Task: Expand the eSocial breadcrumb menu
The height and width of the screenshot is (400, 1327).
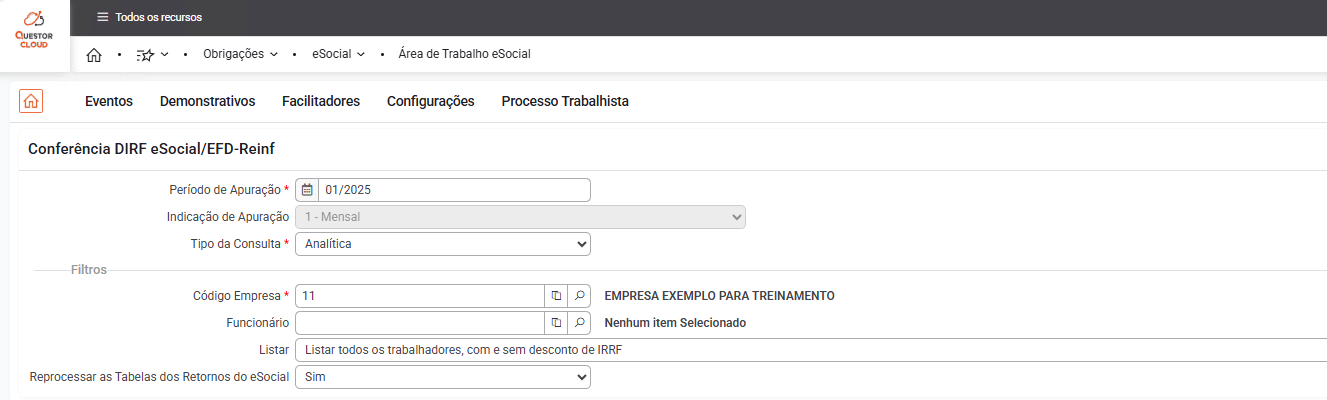Action: point(338,54)
